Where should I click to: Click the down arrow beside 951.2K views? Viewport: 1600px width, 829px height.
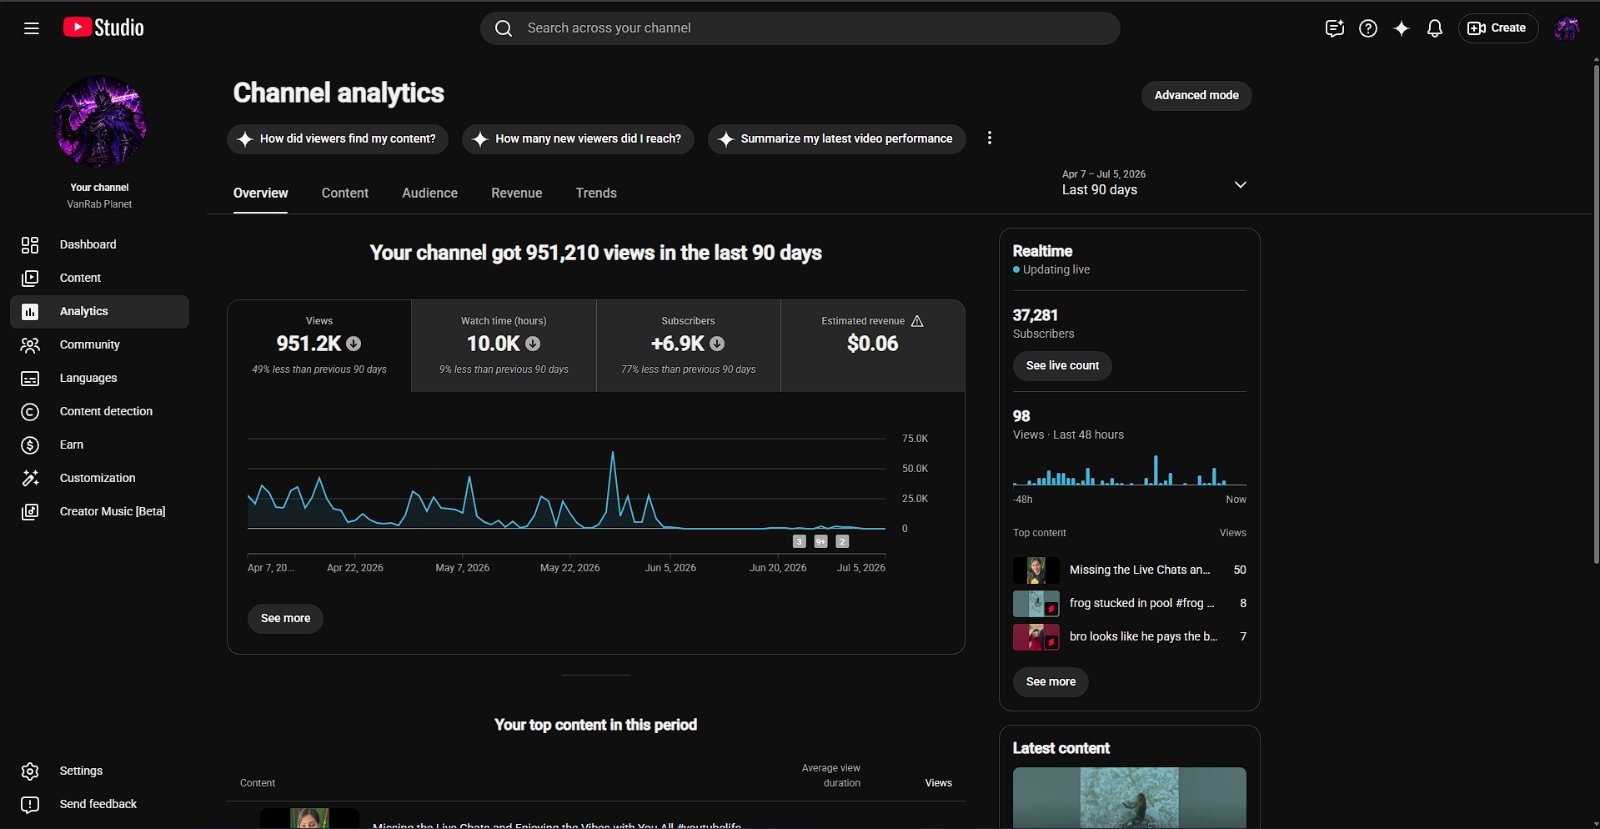tap(354, 343)
